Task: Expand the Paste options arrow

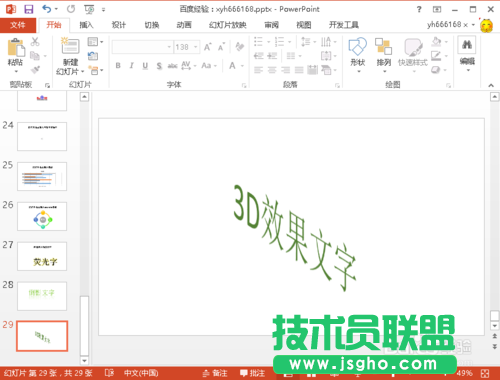Action: pyautogui.click(x=16, y=71)
